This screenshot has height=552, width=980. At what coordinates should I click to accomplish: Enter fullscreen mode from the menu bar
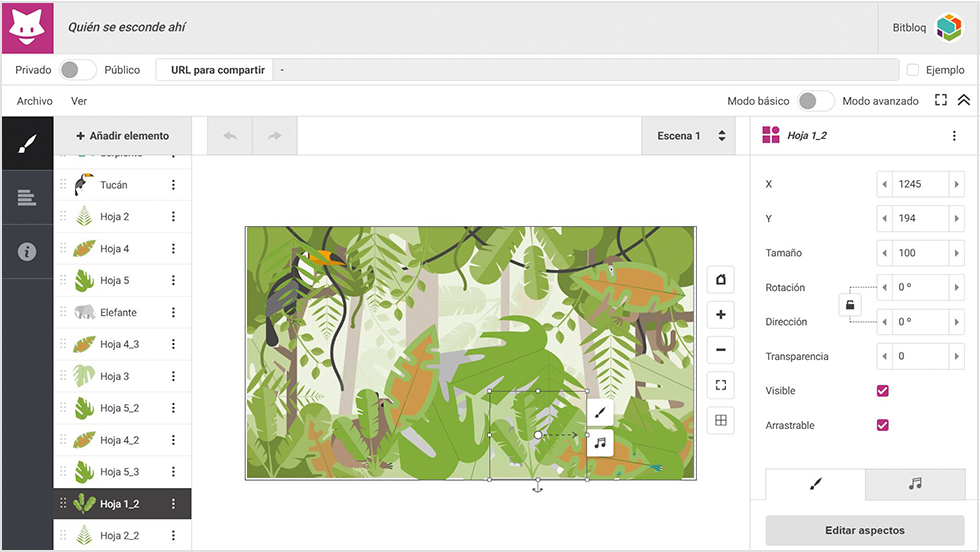pyautogui.click(x=941, y=100)
